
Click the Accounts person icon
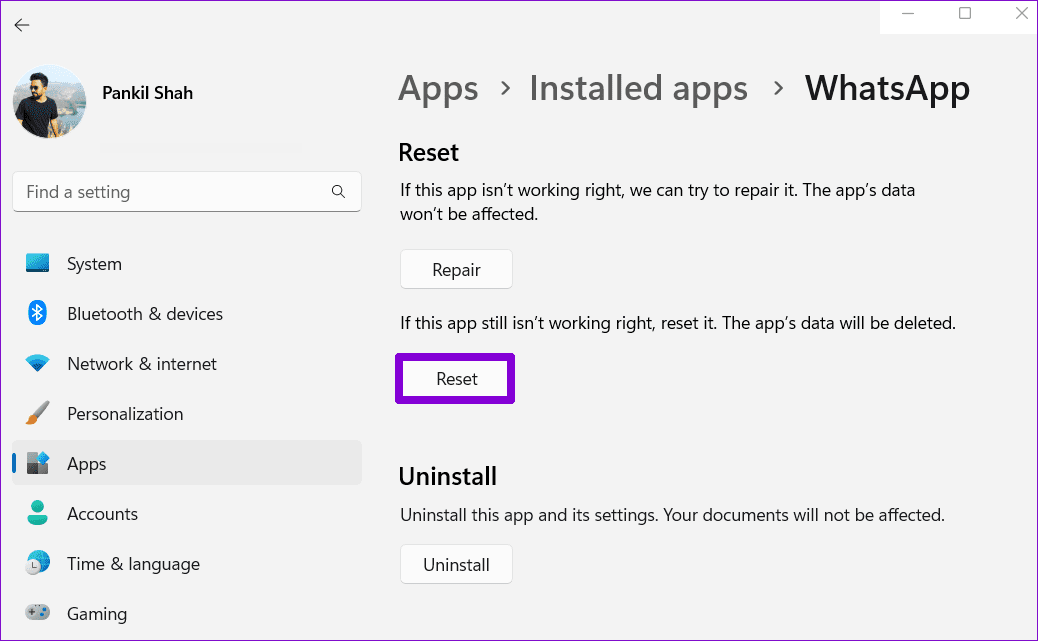click(38, 513)
